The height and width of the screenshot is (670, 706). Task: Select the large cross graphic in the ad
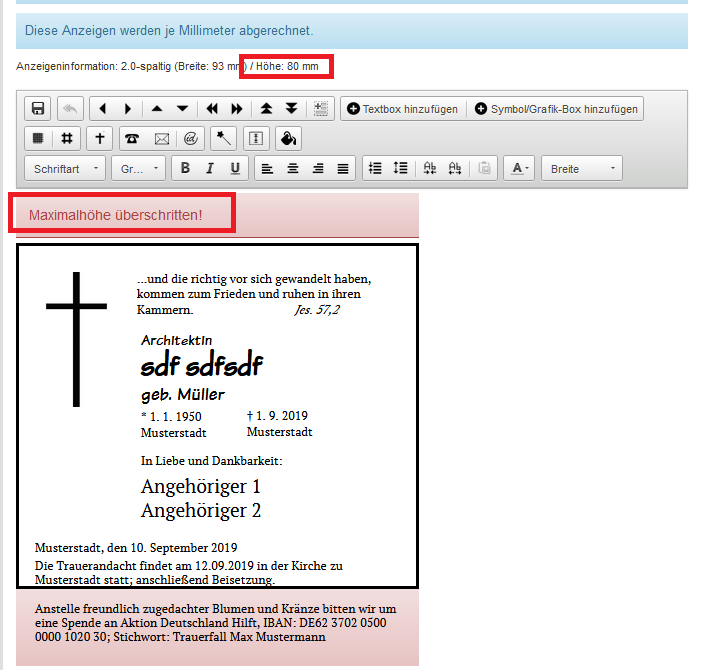(x=77, y=340)
